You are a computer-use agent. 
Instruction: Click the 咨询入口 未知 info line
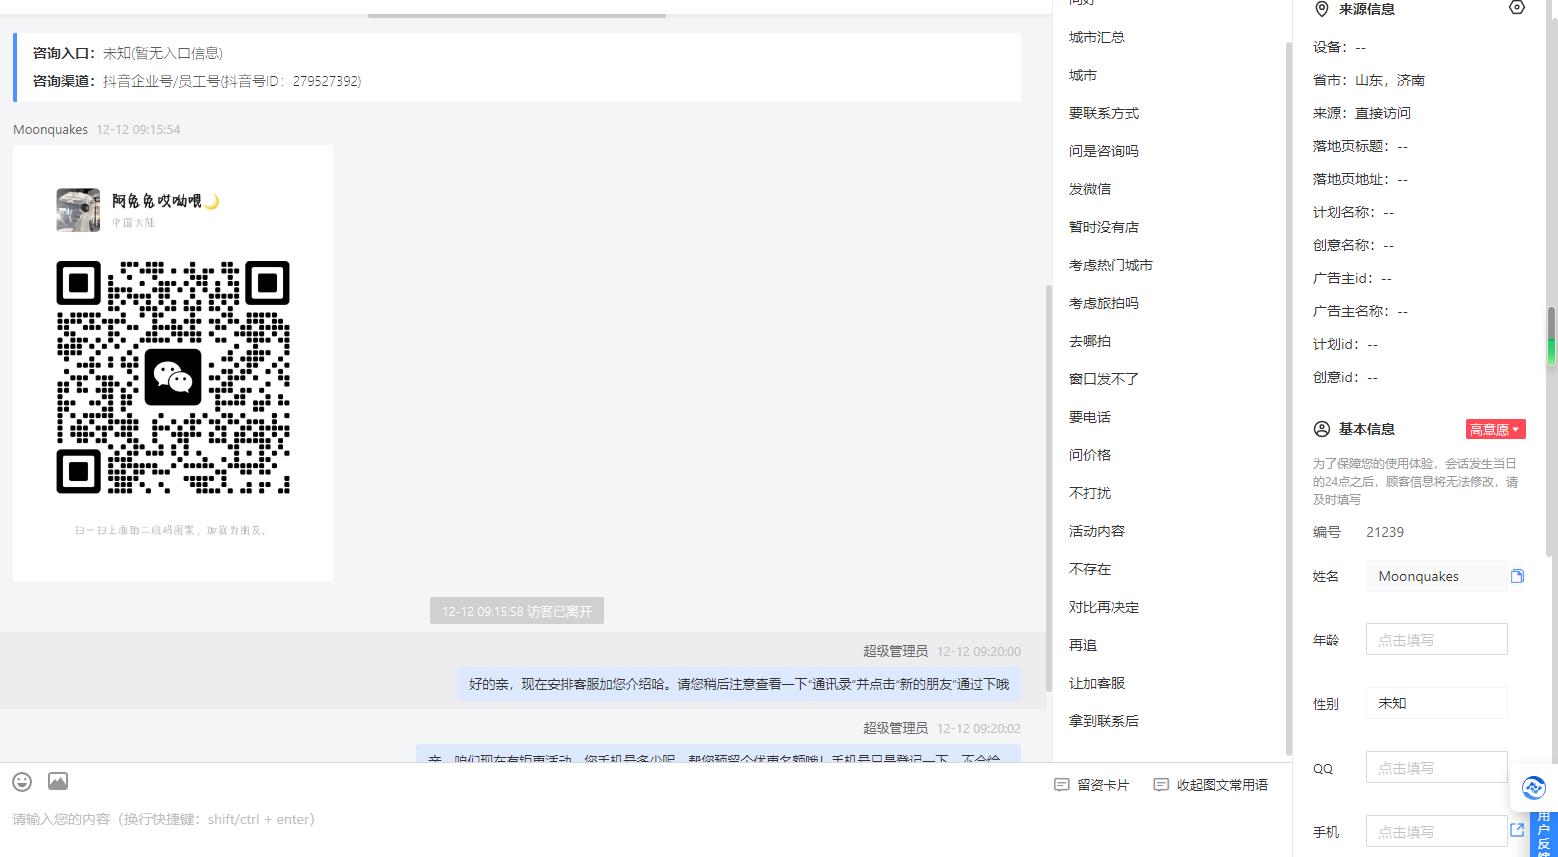(128, 53)
